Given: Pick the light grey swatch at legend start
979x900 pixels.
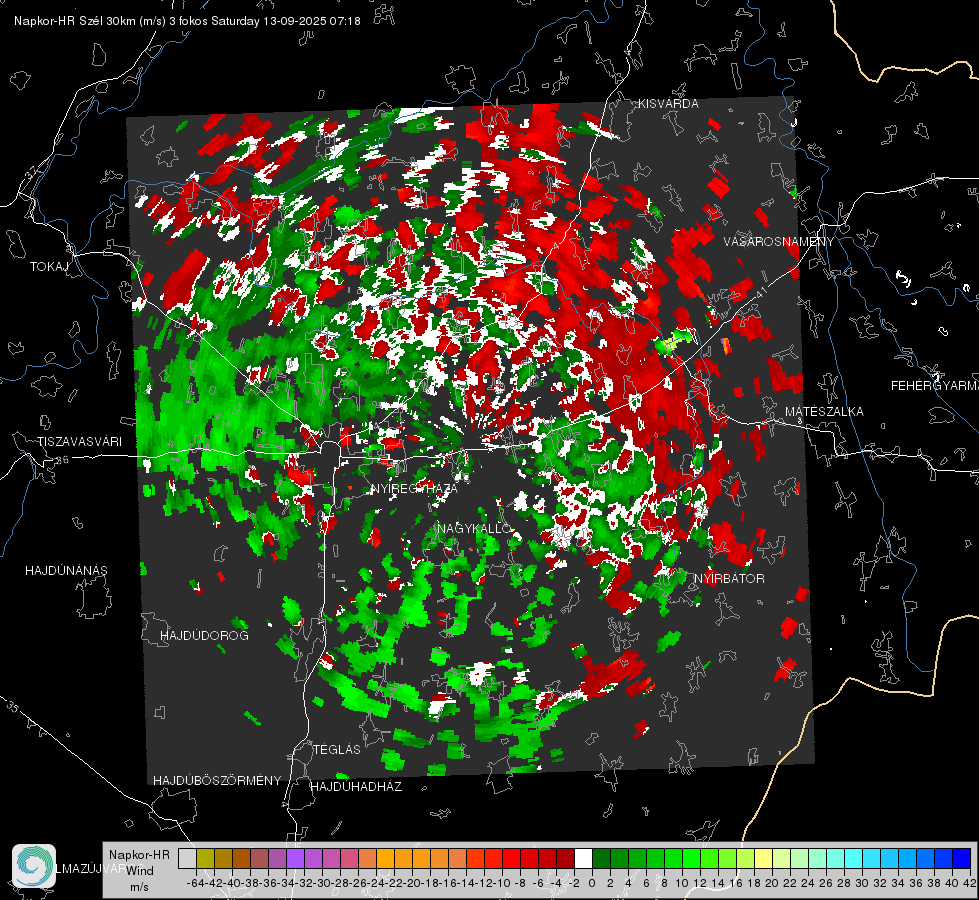Looking at the screenshot, I should (x=187, y=858).
